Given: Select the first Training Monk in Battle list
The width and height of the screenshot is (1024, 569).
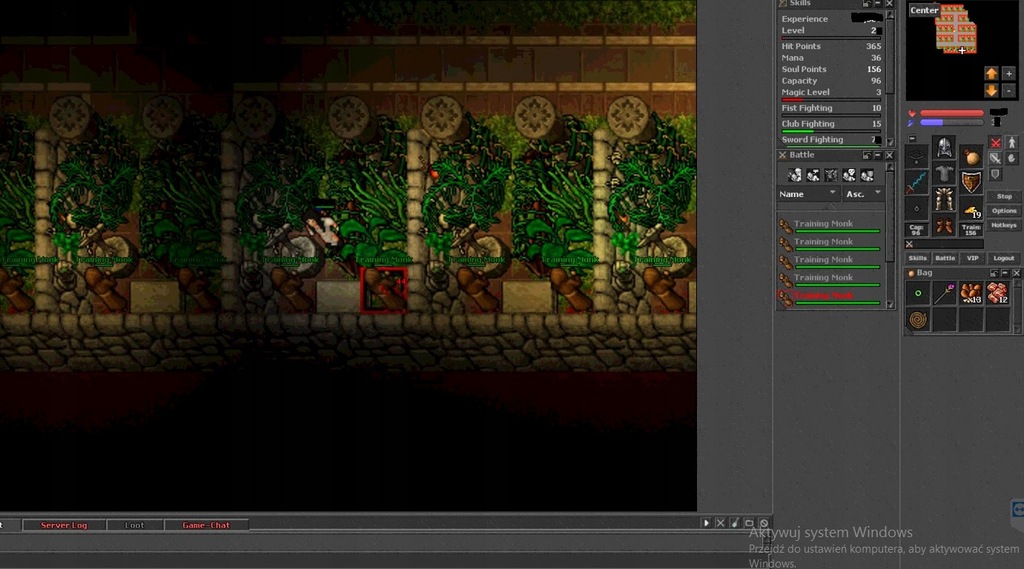Looking at the screenshot, I should [x=830, y=225].
